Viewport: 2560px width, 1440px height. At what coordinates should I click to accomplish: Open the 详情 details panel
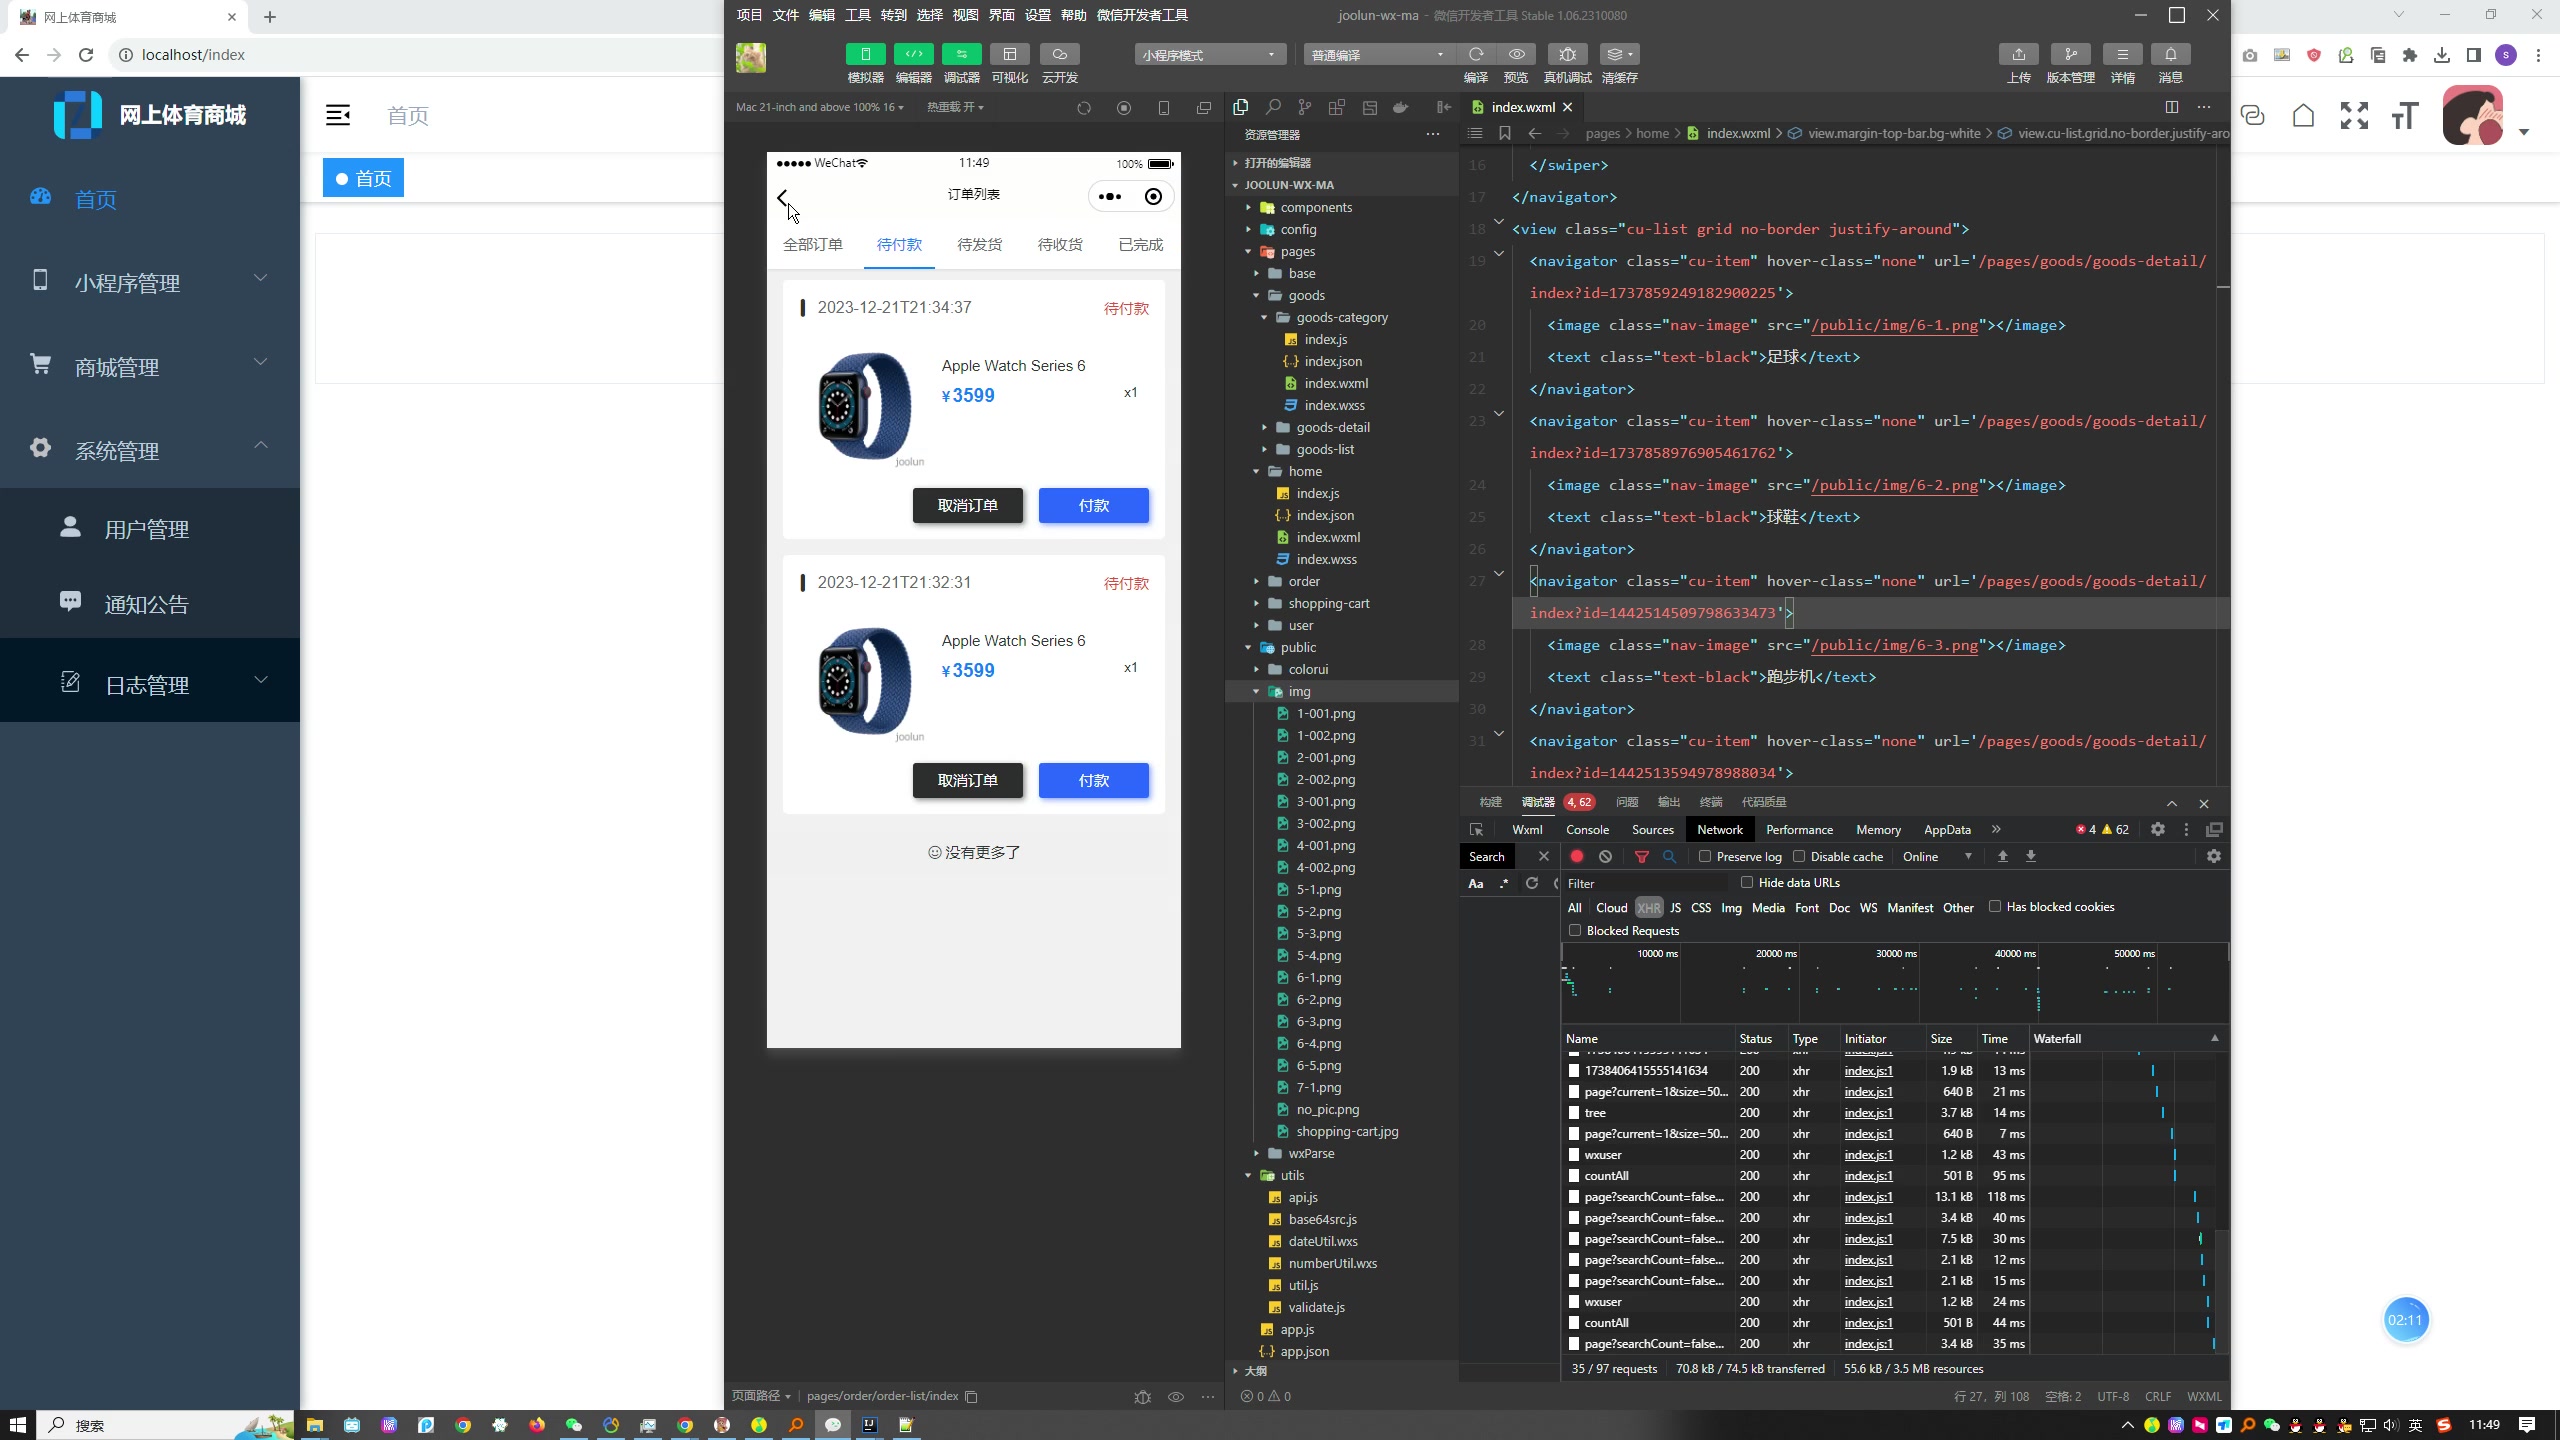pyautogui.click(x=2122, y=54)
